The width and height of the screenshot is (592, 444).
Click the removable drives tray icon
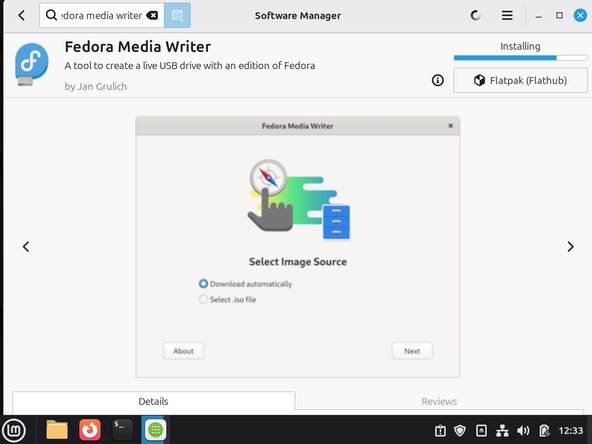pyautogui.click(x=481, y=430)
